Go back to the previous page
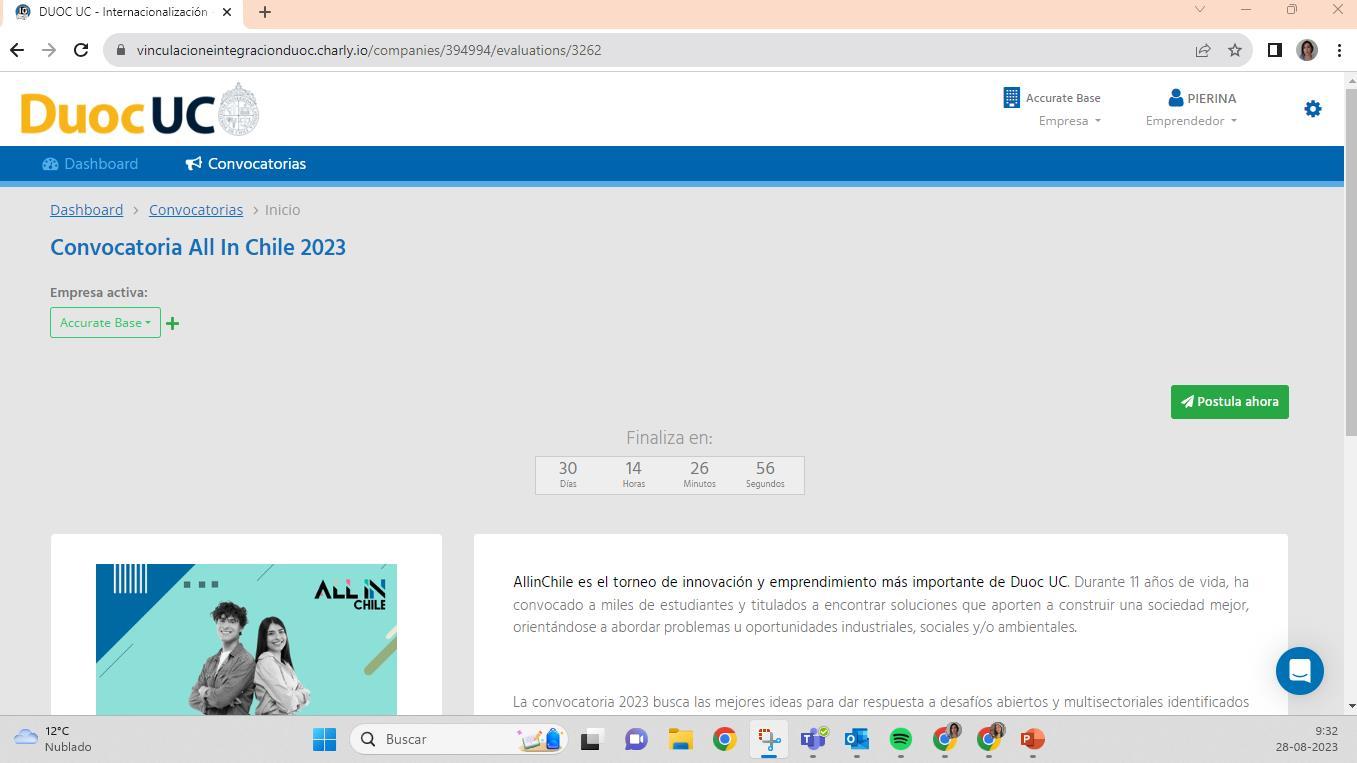The image size is (1357, 763). [x=17, y=50]
